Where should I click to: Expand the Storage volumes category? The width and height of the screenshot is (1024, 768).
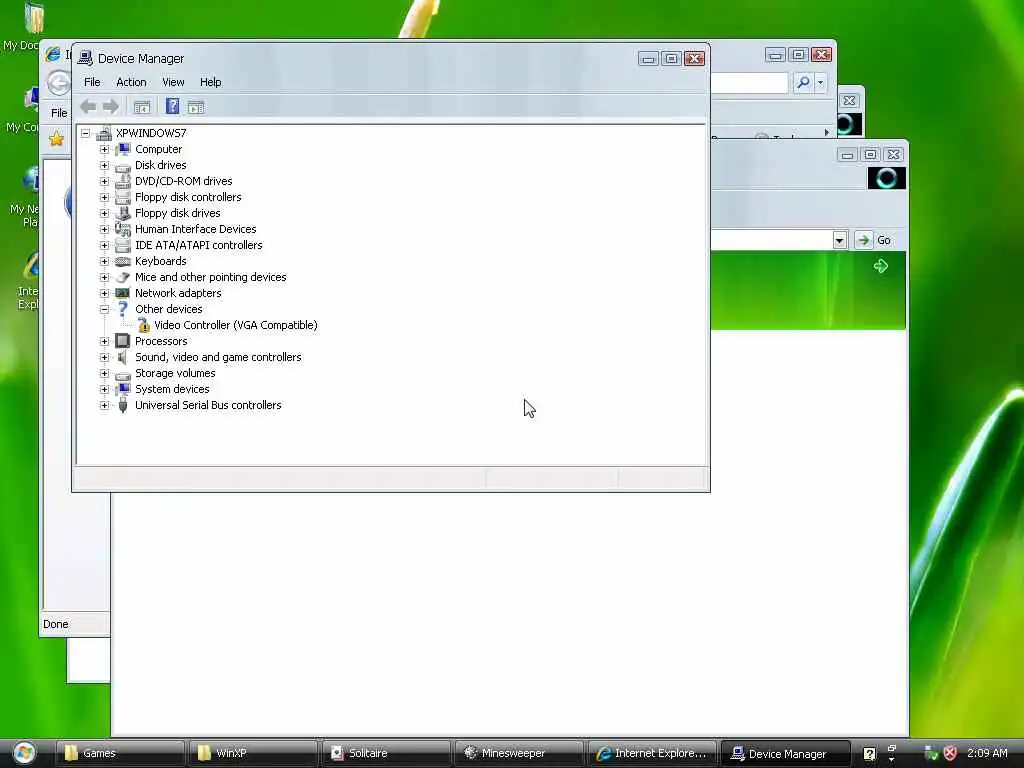(x=104, y=374)
